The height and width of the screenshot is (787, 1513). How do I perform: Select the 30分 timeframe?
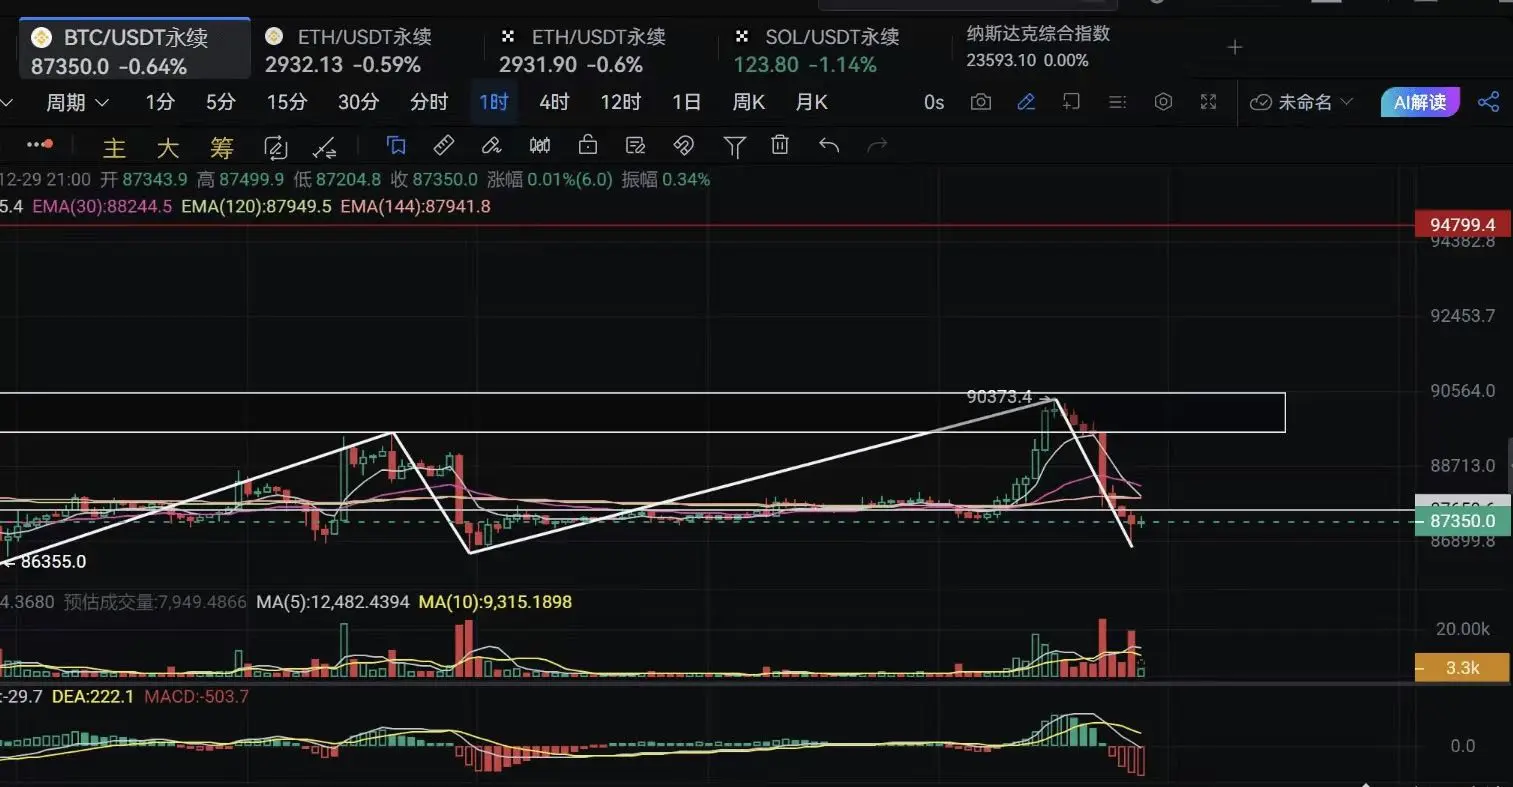pyautogui.click(x=359, y=102)
